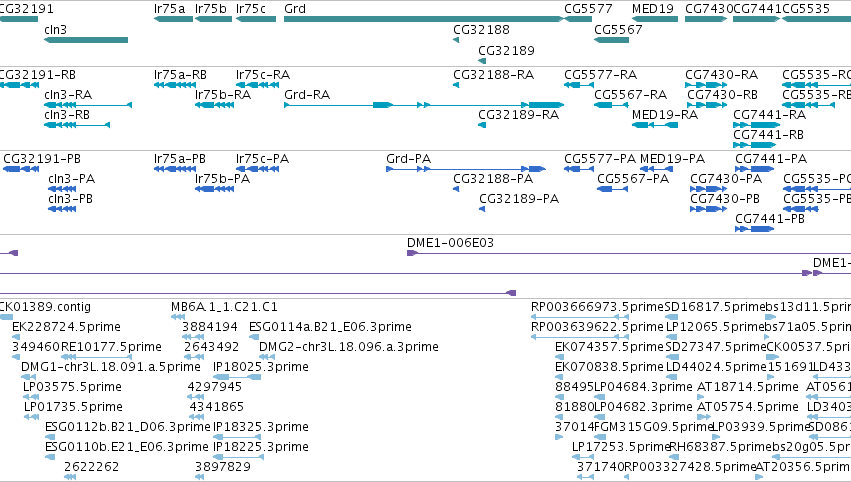This screenshot has width=851, height=482.
Task: Click the Ir75c gene label
Action: pyautogui.click(x=251, y=9)
